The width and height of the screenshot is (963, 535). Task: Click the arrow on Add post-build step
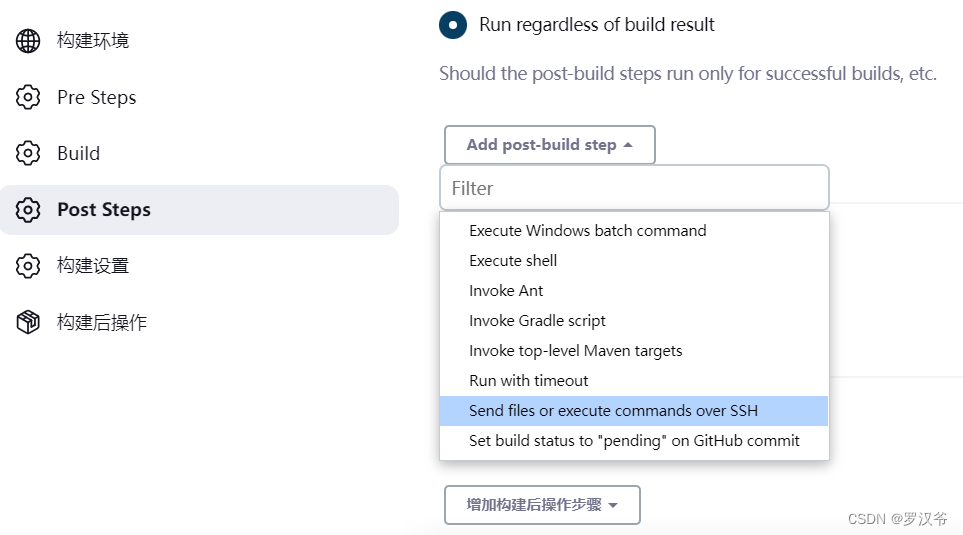point(628,145)
